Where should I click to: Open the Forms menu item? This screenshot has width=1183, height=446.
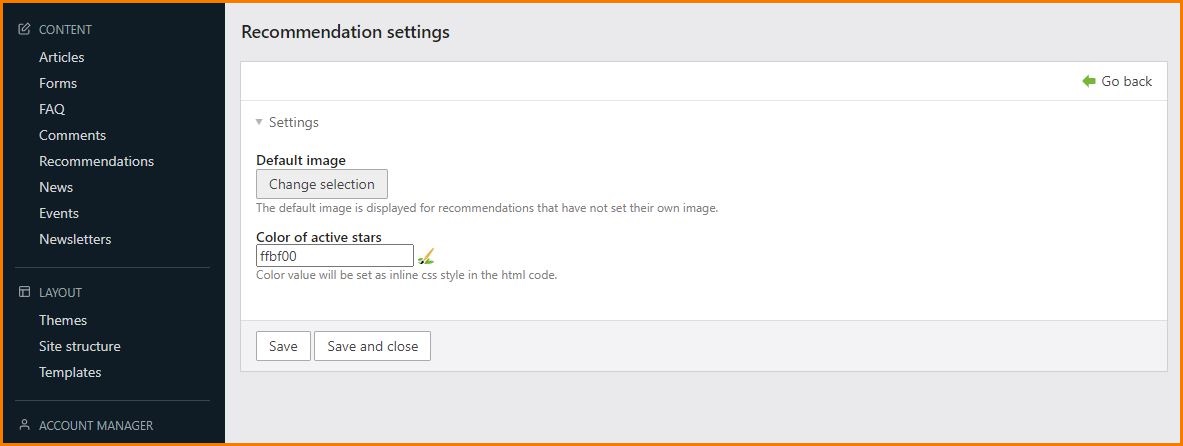coord(58,83)
